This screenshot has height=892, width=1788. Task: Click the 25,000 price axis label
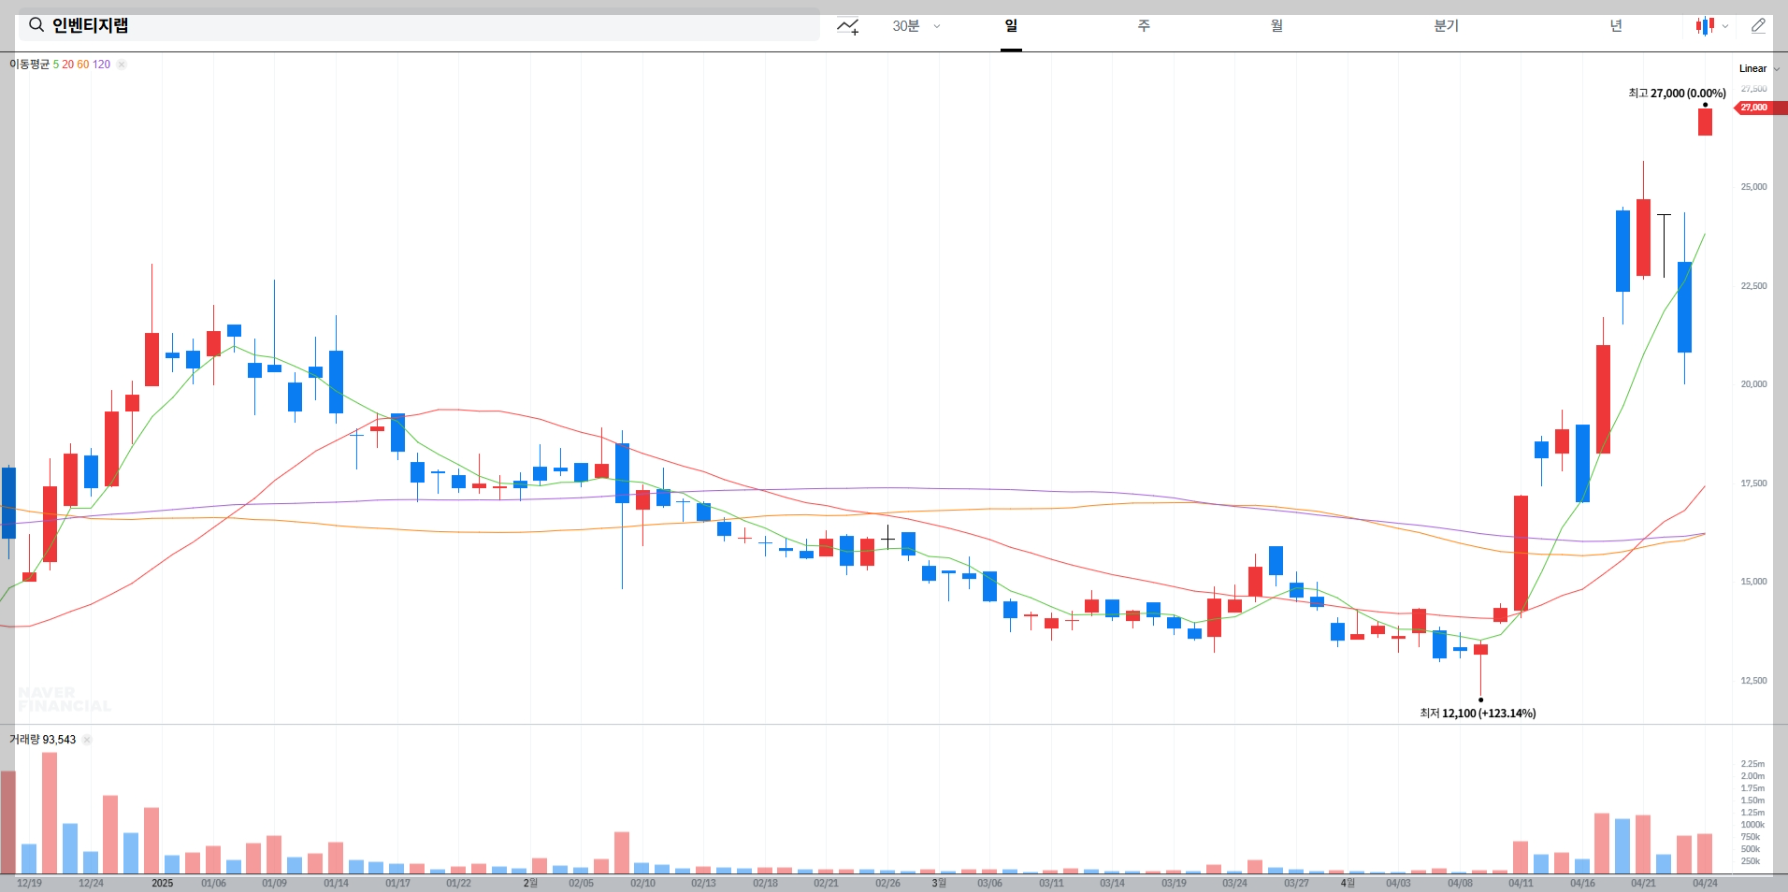[1754, 187]
